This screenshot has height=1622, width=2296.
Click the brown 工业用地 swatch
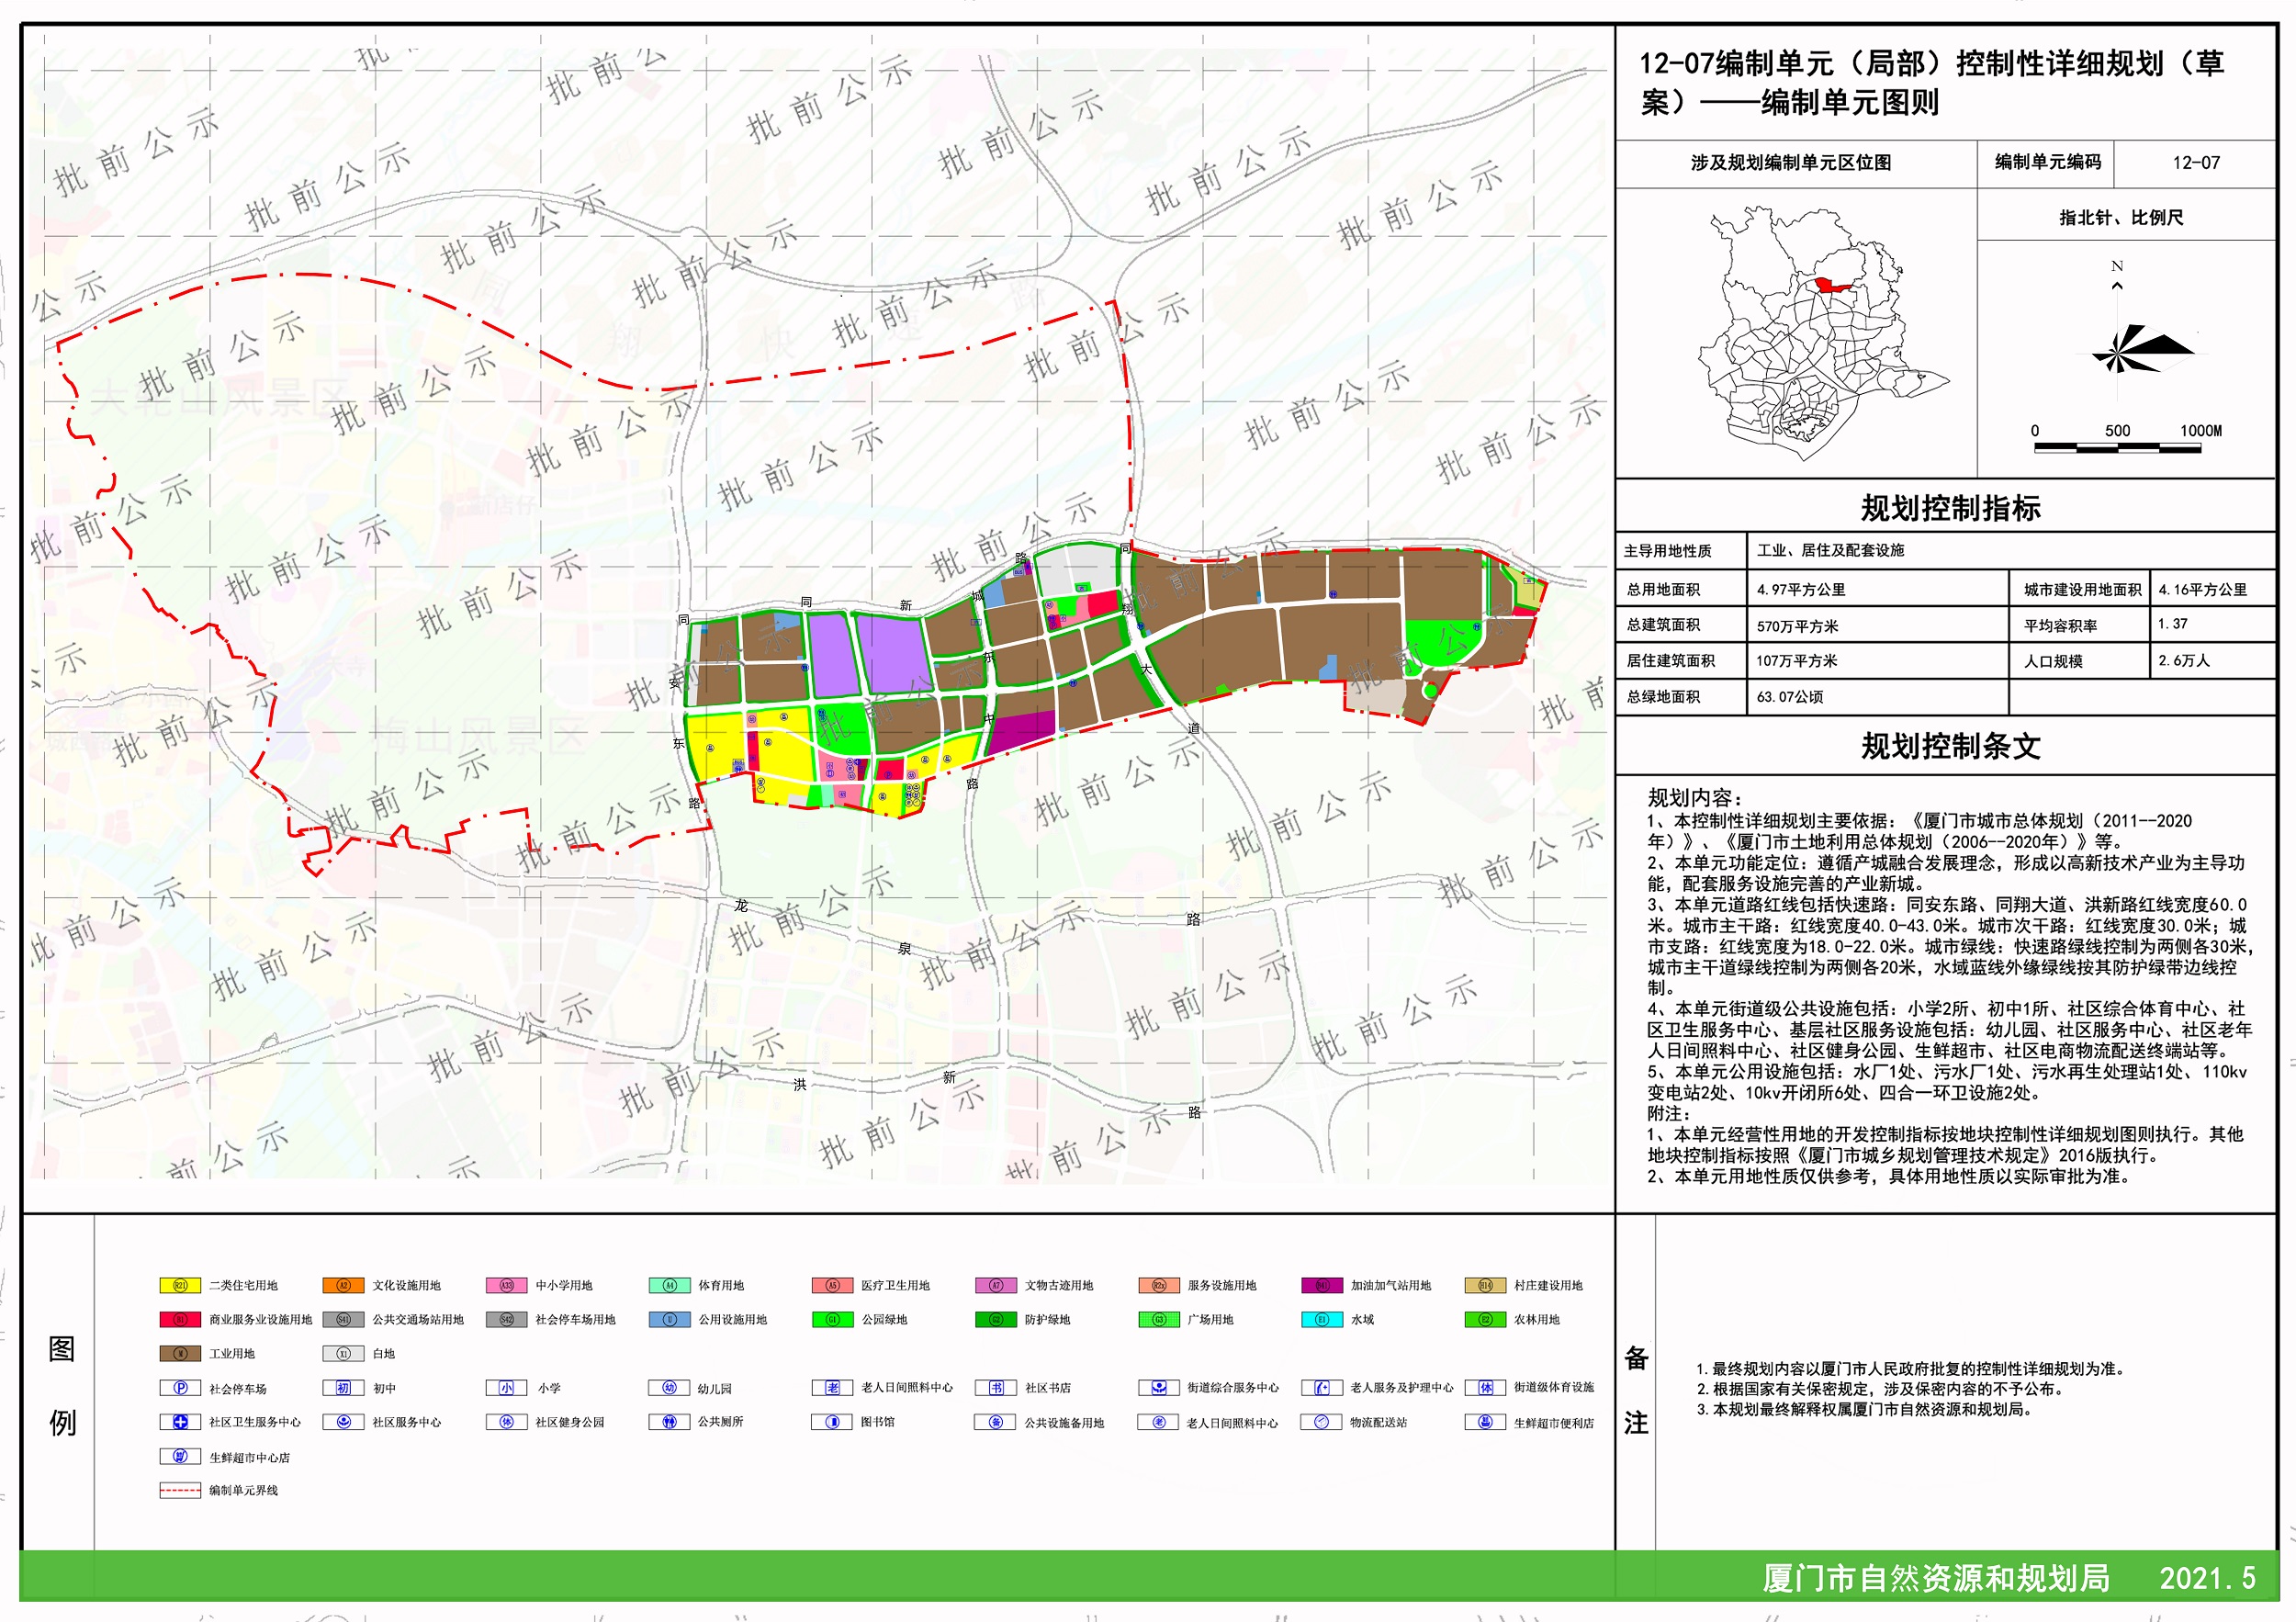pos(180,1354)
